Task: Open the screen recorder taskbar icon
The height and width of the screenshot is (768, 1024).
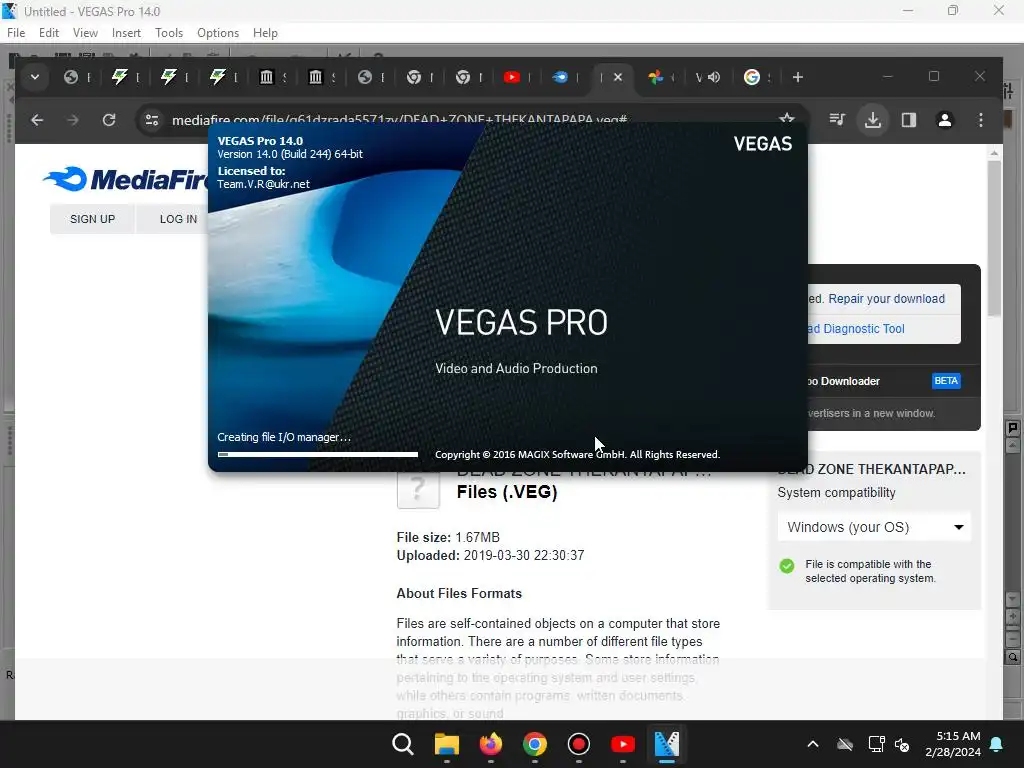Action: point(579,744)
